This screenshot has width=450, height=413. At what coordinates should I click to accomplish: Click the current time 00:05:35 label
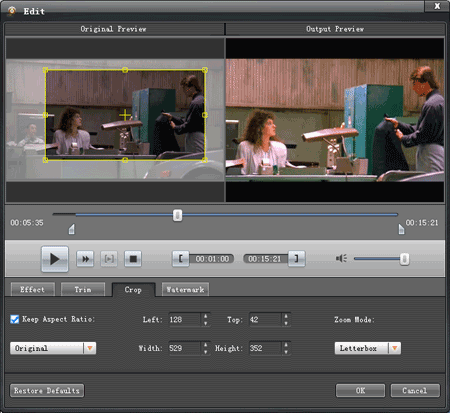point(27,223)
